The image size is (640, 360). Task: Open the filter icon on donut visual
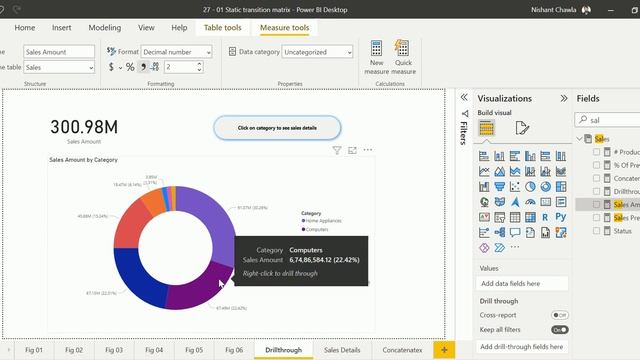[x=337, y=150]
